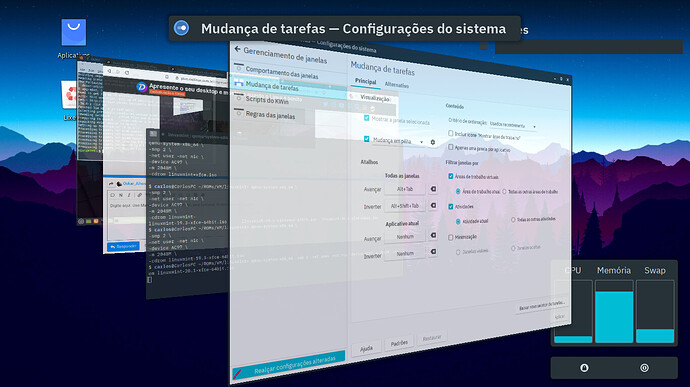Viewport: 690px width, 387px height.
Task: Open Regras das janelas section
Action: click(270, 115)
